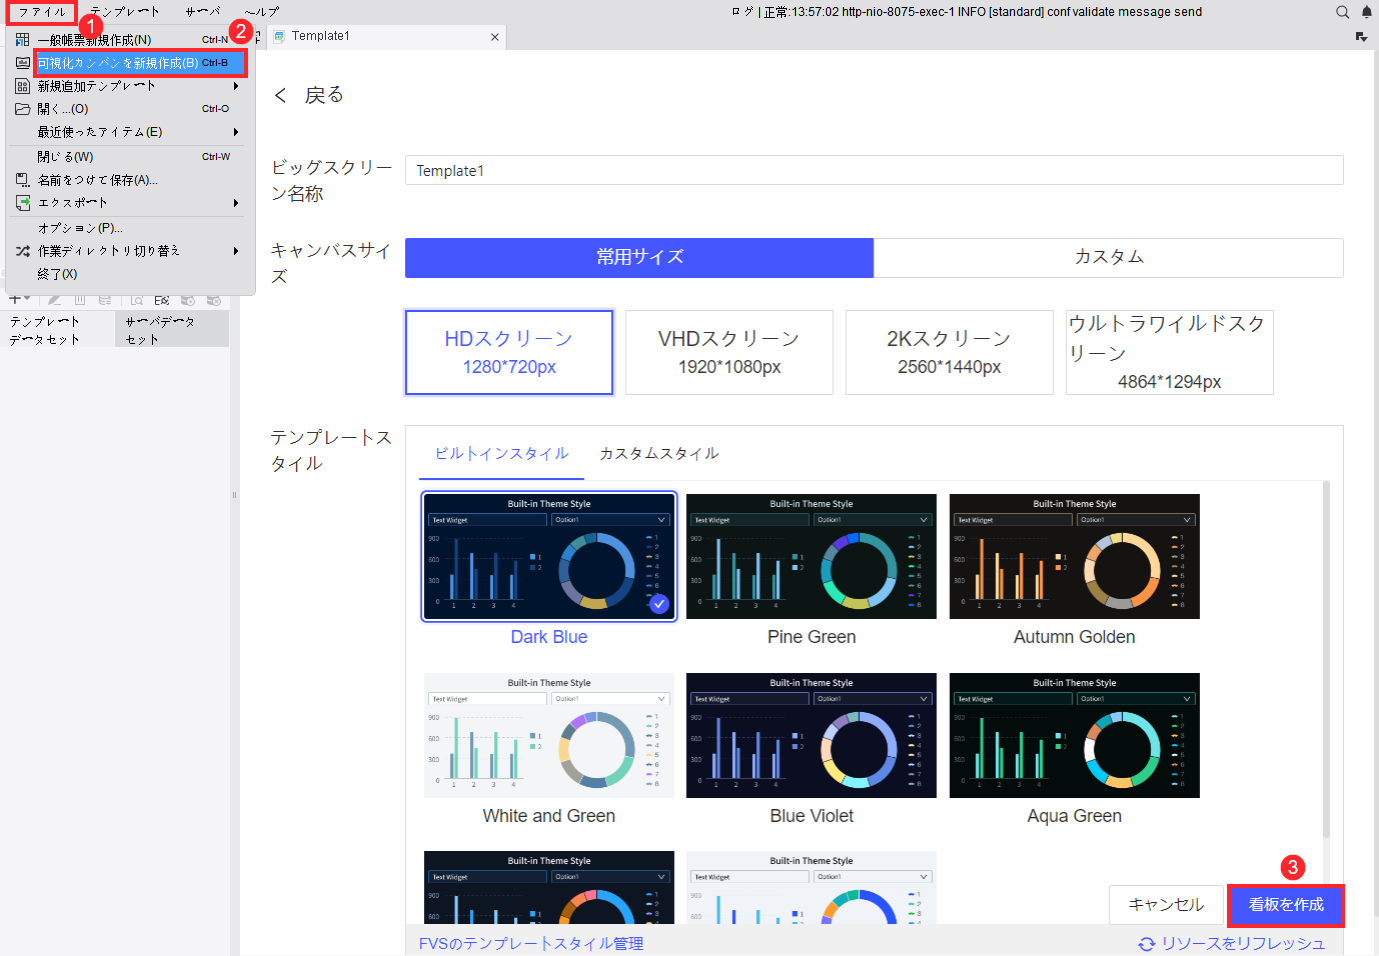
Task: Close the Template1 tab
Action: pyautogui.click(x=494, y=37)
